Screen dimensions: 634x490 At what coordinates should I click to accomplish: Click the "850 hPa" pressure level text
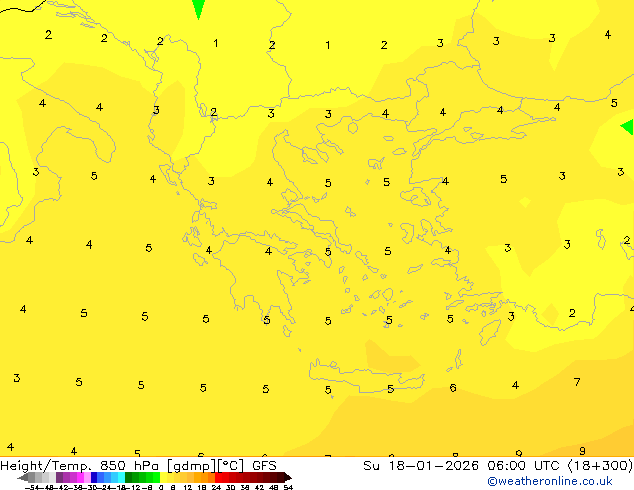(x=129, y=466)
